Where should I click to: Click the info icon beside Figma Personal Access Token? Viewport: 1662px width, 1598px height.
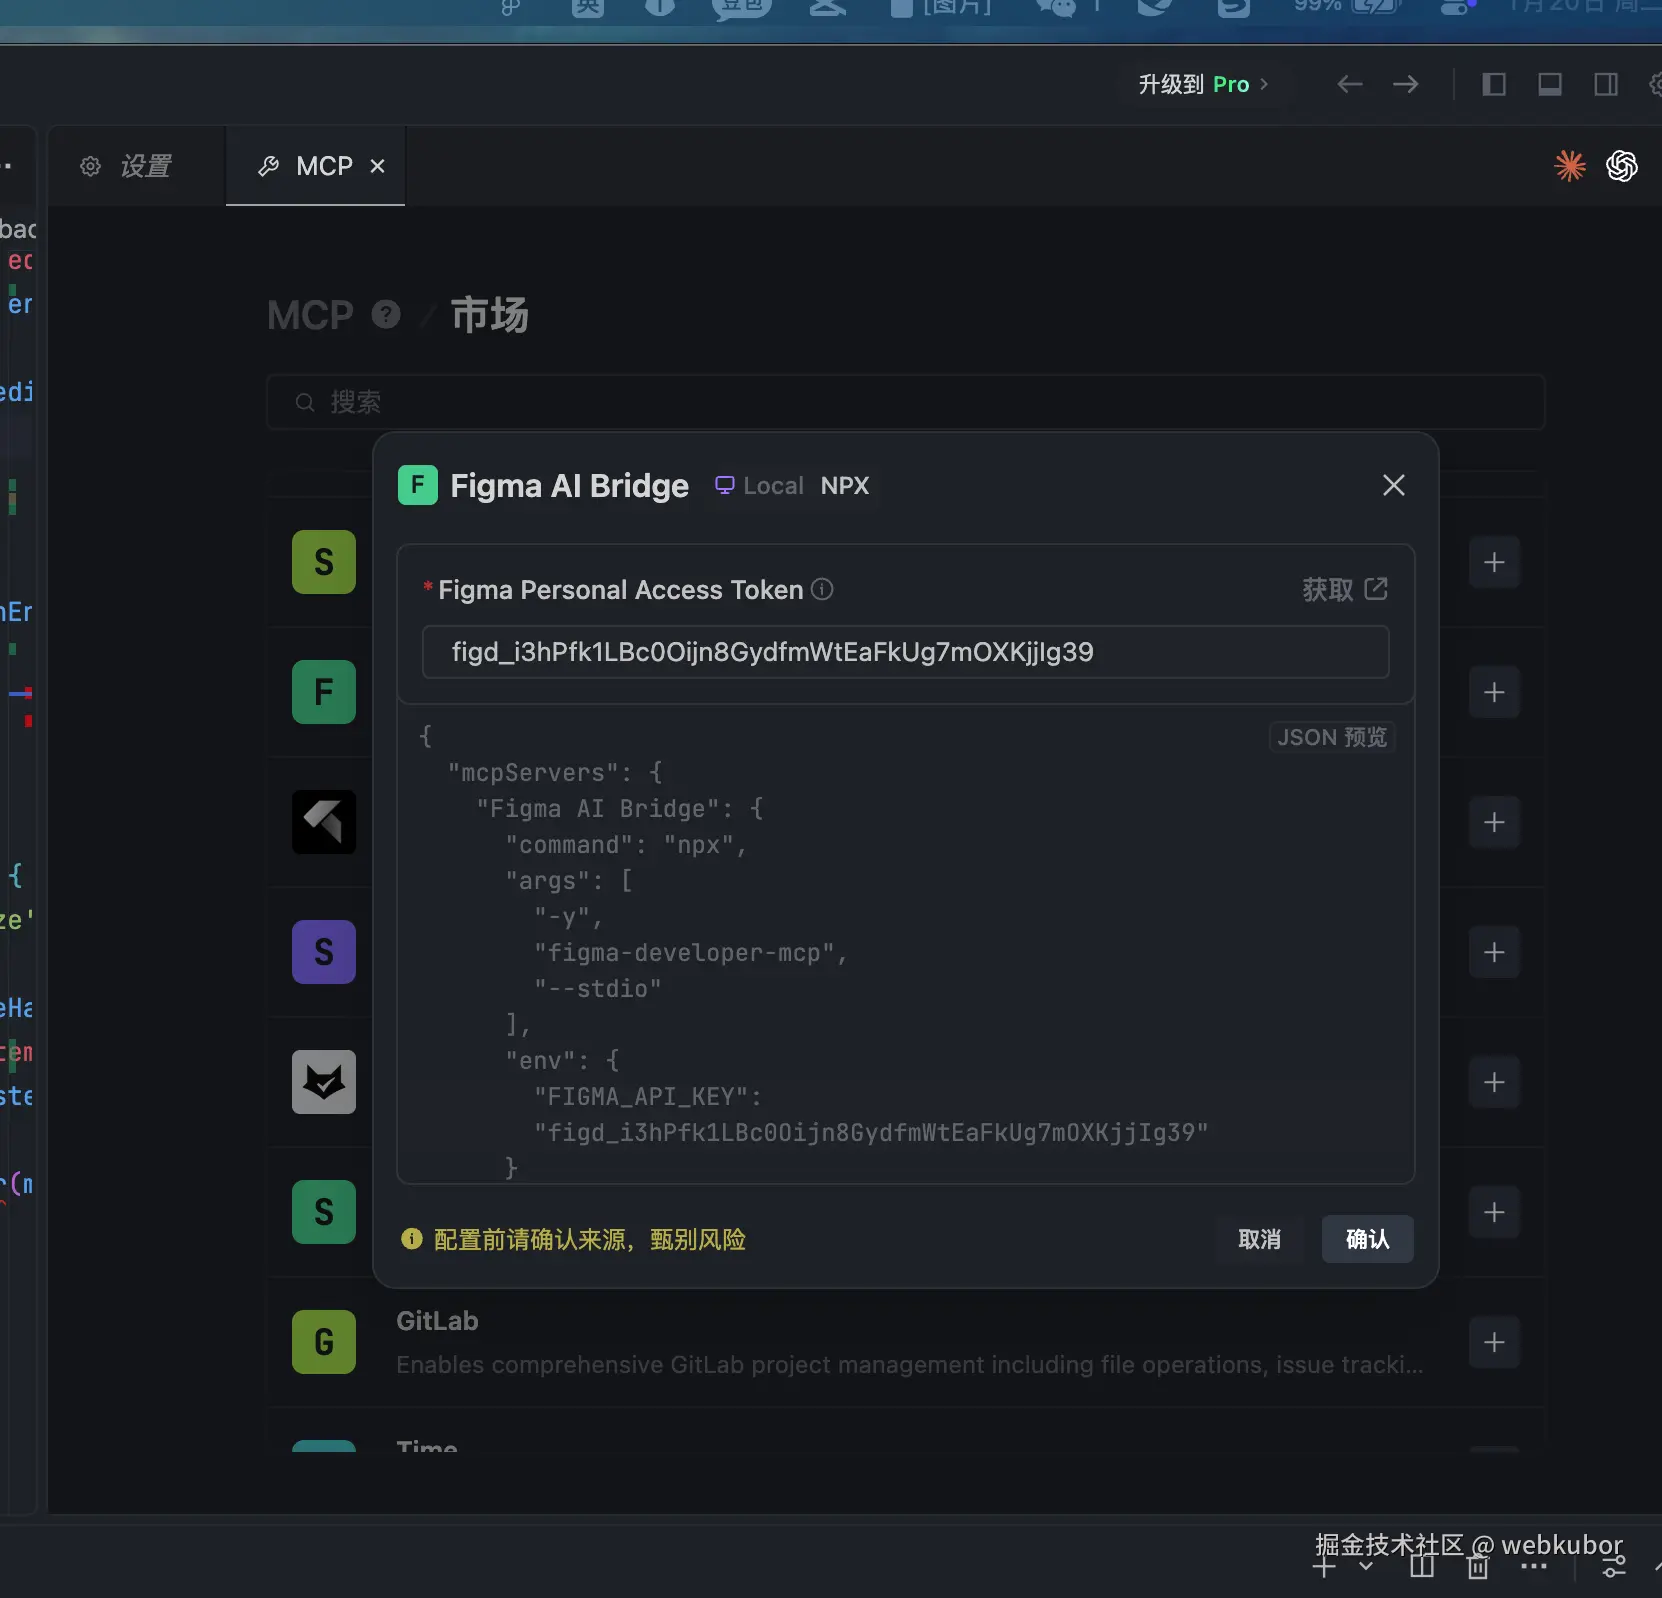(x=822, y=589)
